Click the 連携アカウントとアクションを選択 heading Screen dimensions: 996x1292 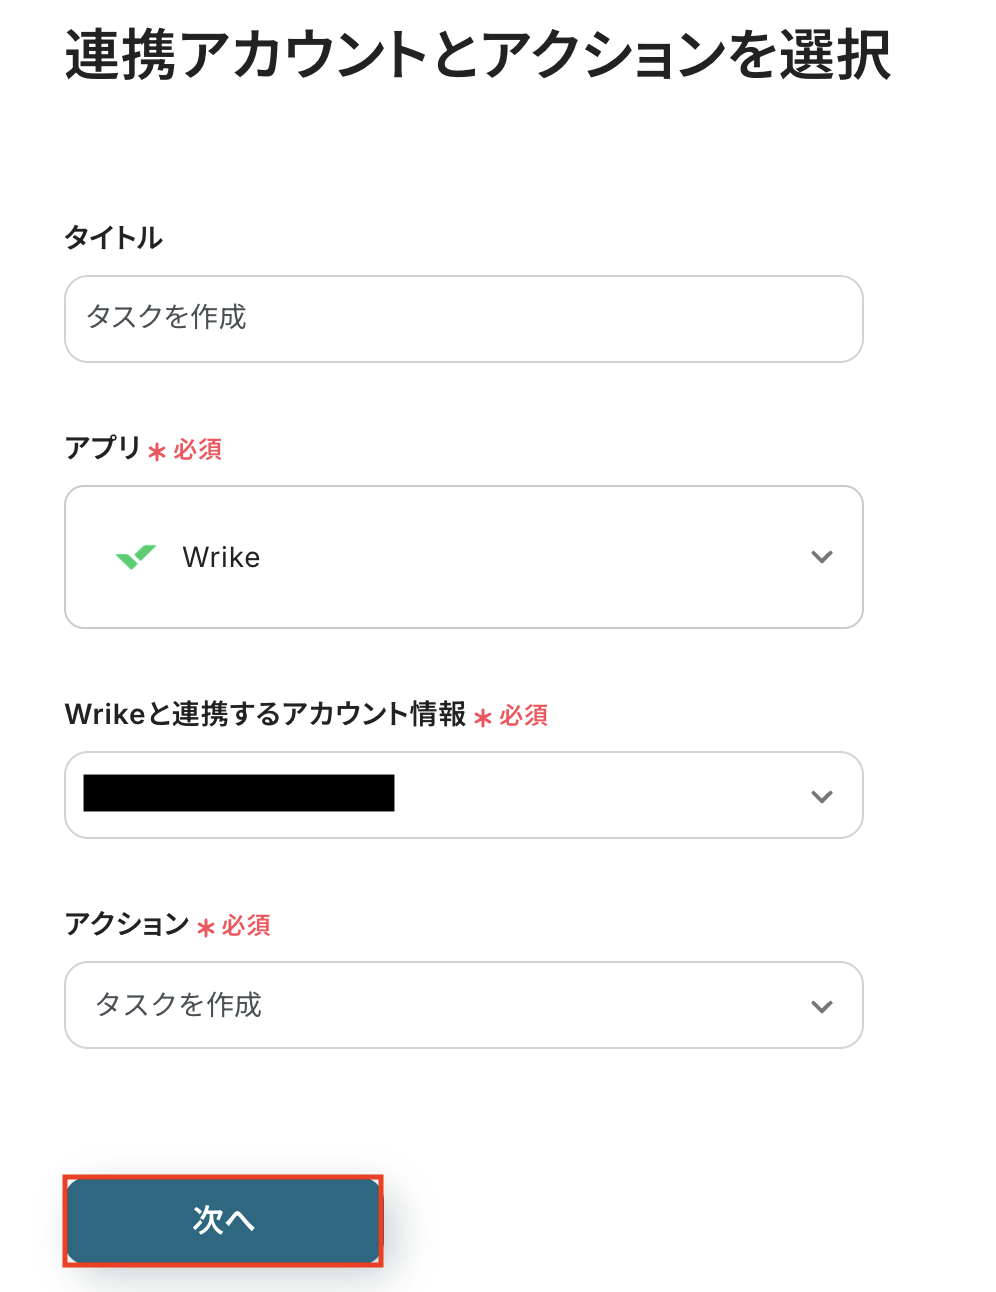point(477,55)
